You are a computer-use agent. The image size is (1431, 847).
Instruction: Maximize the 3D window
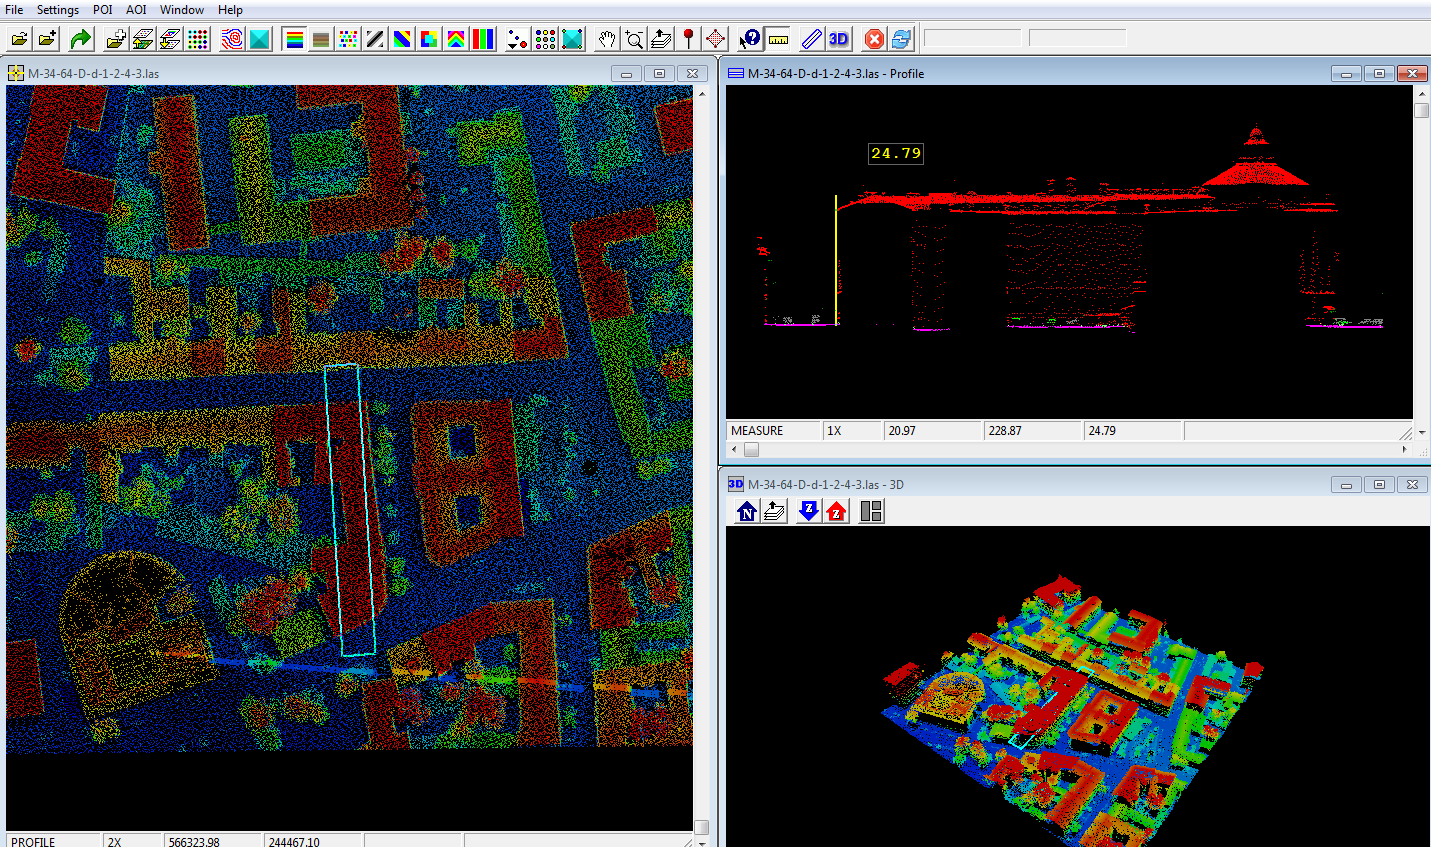[1379, 485]
